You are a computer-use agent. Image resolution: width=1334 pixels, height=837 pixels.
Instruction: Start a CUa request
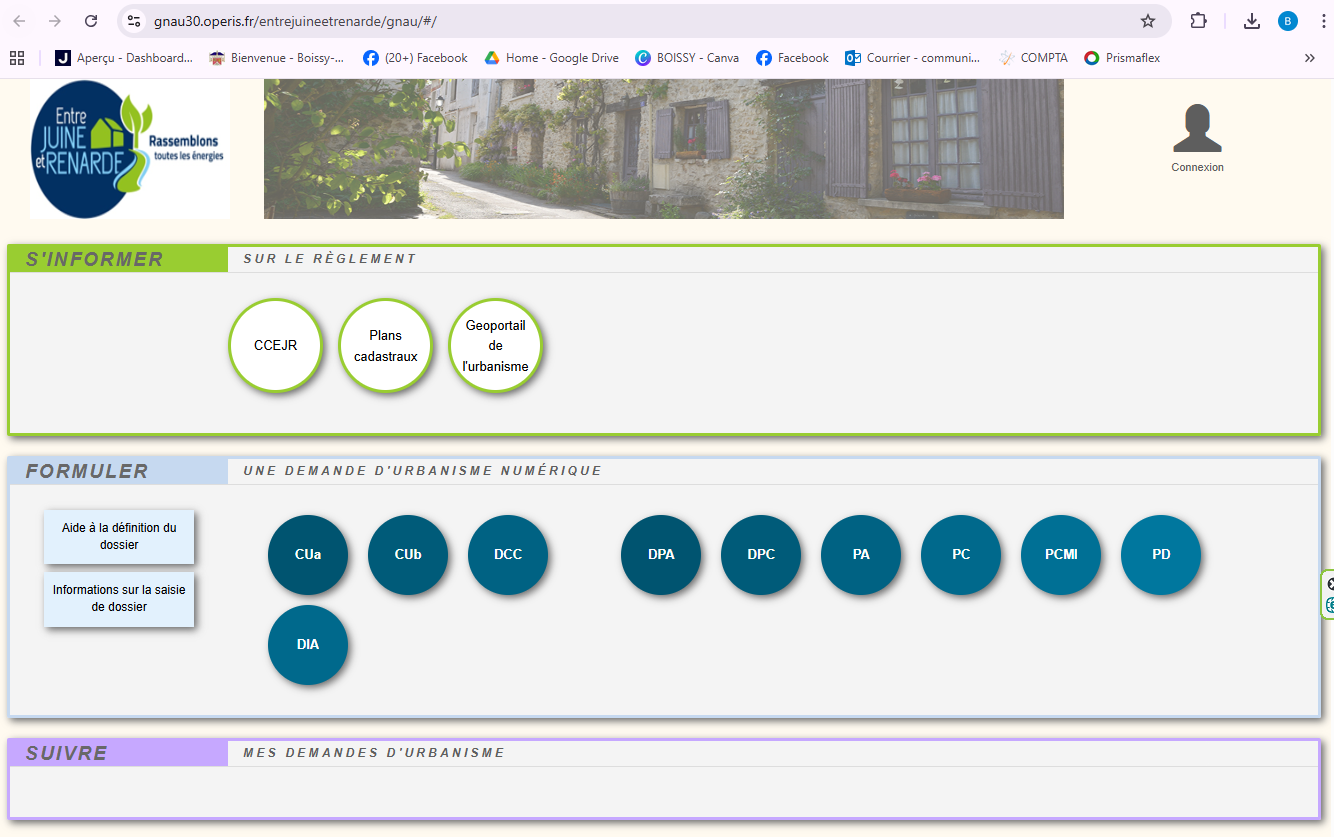(308, 555)
